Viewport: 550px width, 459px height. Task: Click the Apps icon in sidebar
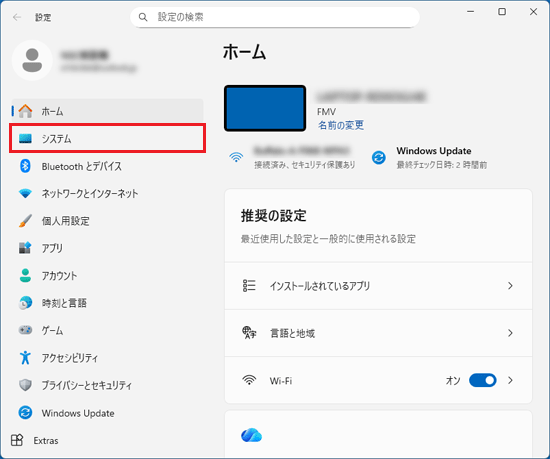tap(25, 248)
